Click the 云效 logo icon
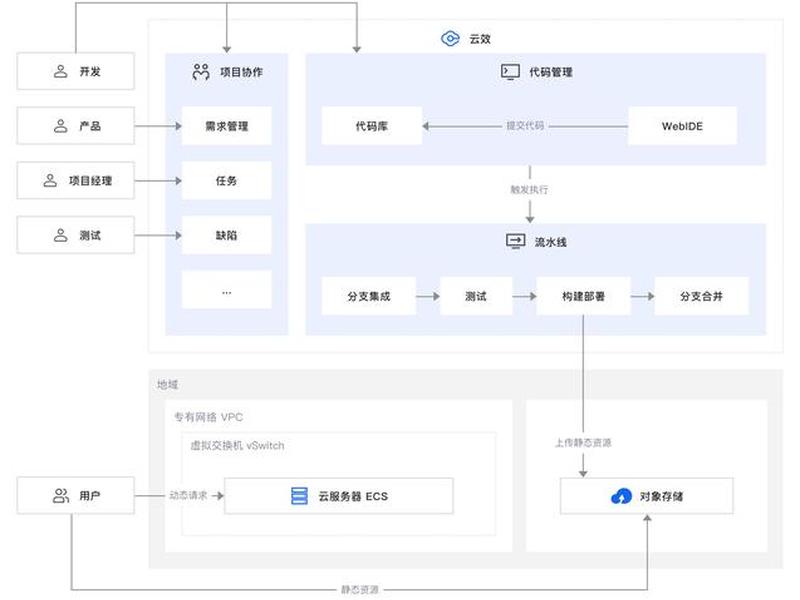Screen dimensions: 800x600 point(450,39)
